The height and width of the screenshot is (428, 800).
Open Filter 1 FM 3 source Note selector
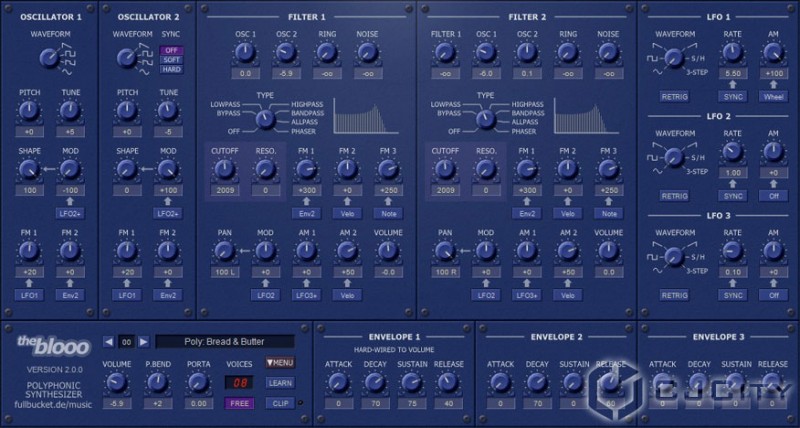(x=388, y=213)
